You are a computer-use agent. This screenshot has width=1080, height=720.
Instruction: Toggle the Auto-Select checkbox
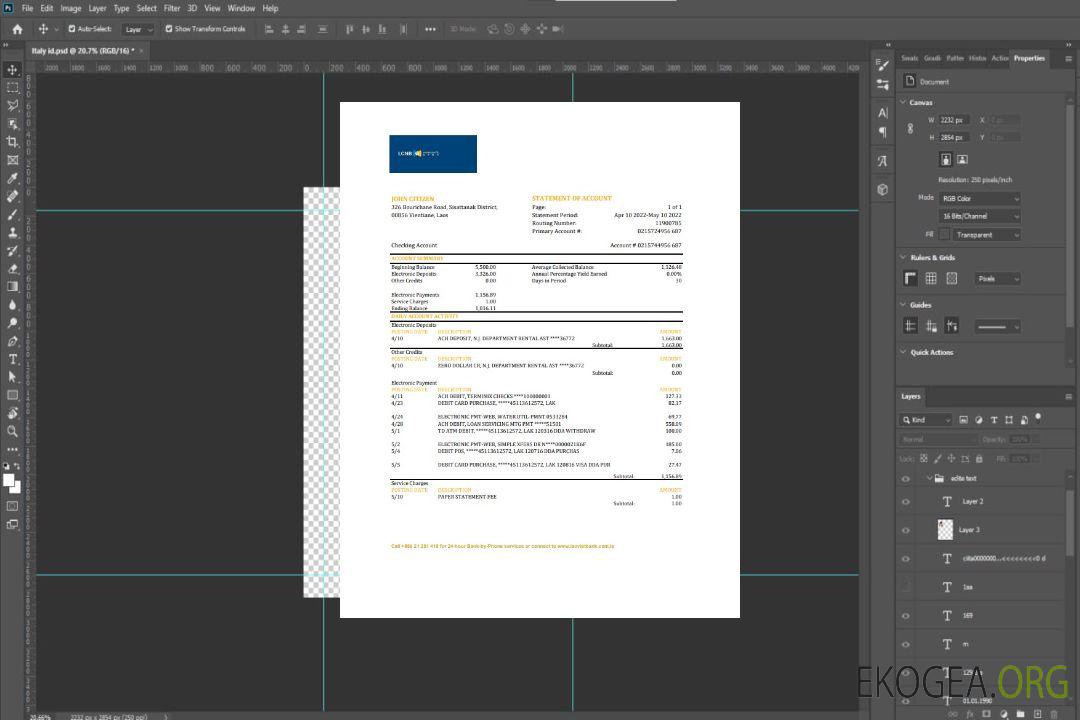pyautogui.click(x=72, y=29)
